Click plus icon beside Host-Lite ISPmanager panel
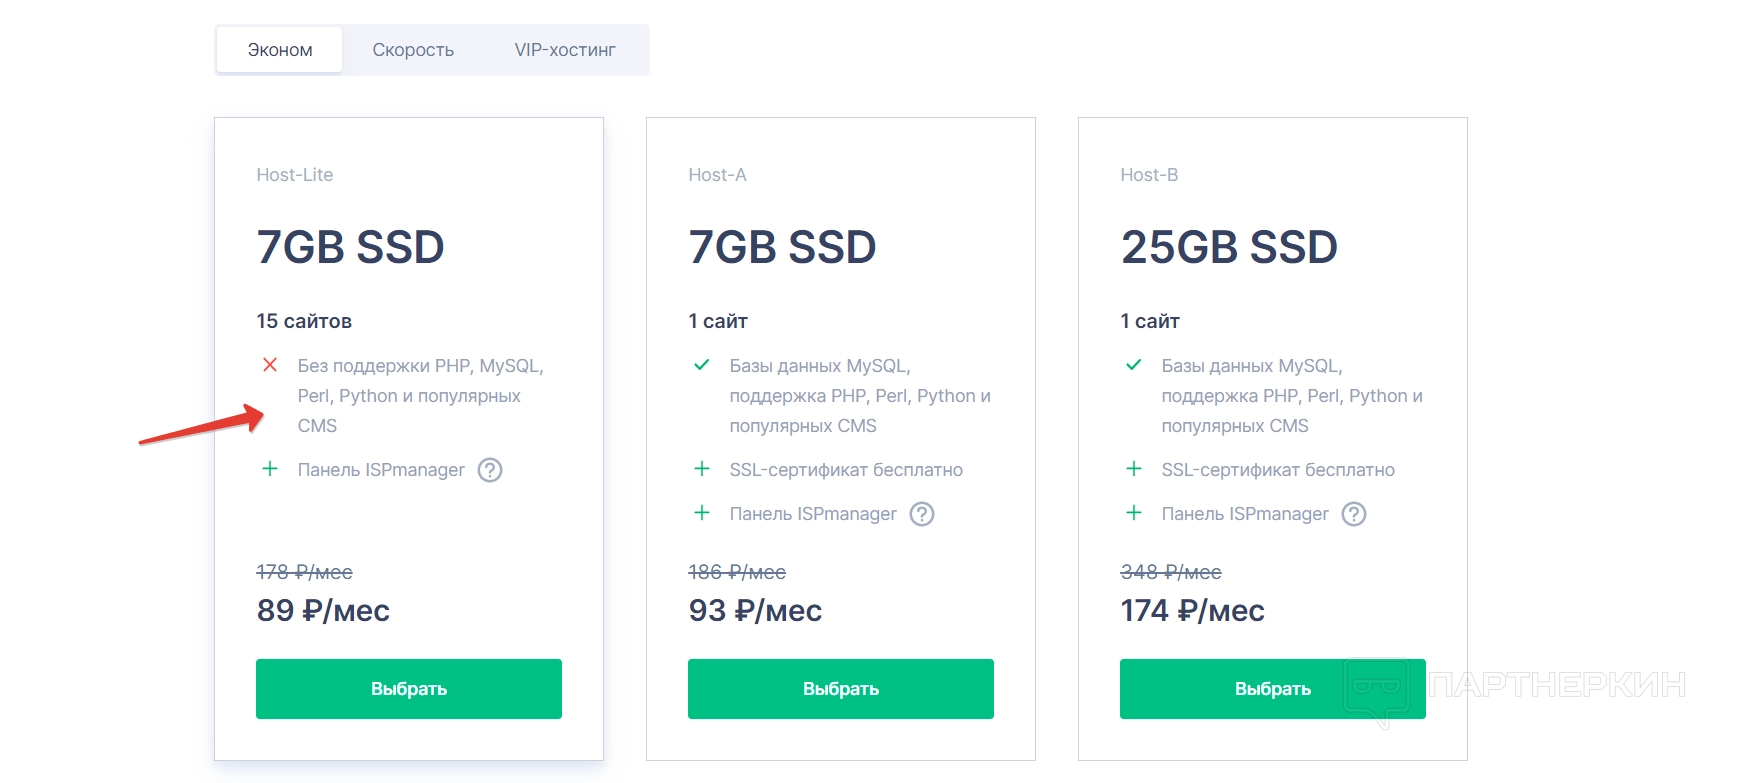 tap(270, 469)
